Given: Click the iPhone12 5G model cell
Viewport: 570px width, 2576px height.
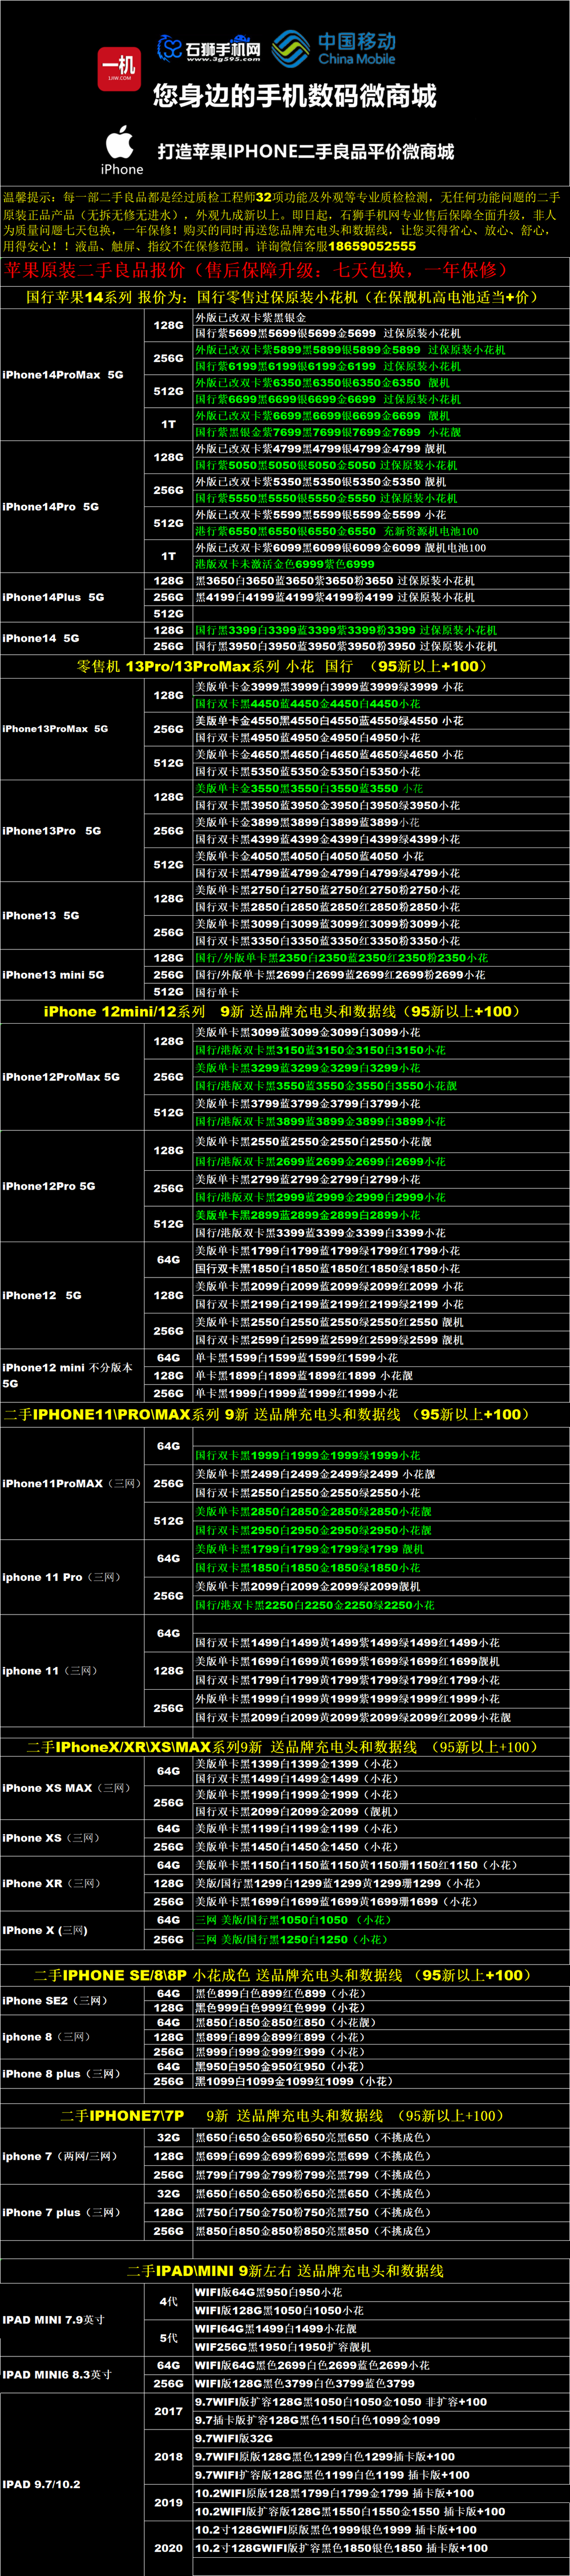Looking at the screenshot, I should 72,1295.
